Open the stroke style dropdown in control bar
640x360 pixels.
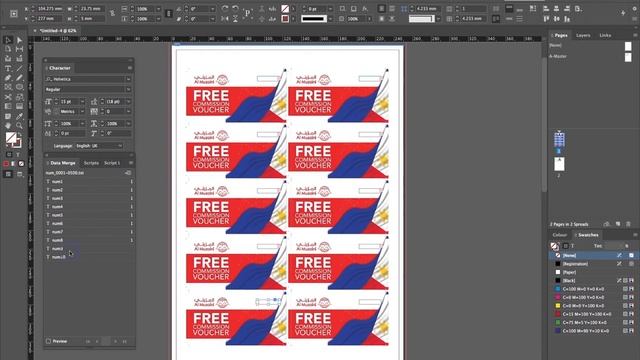pos(330,19)
